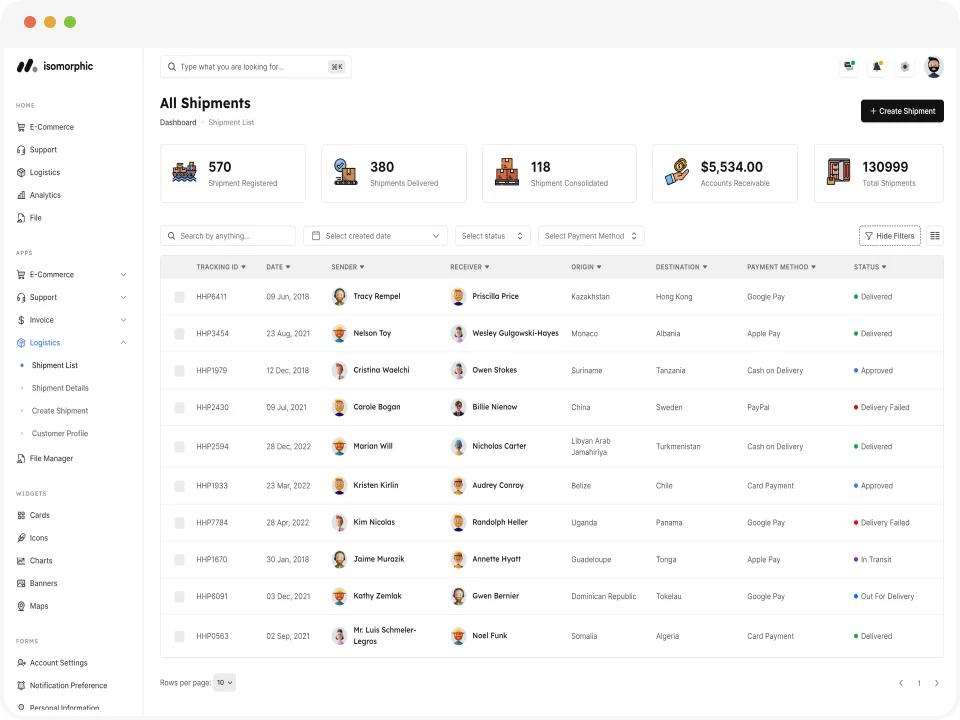Select checkbox for shipment HHP2594
The width and height of the screenshot is (960, 720).
(179, 446)
